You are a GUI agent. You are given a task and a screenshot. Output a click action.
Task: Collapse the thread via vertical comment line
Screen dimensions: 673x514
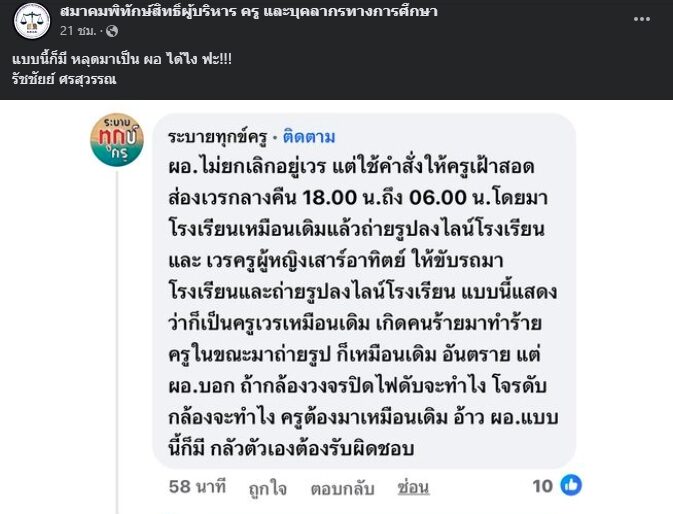tap(117, 342)
